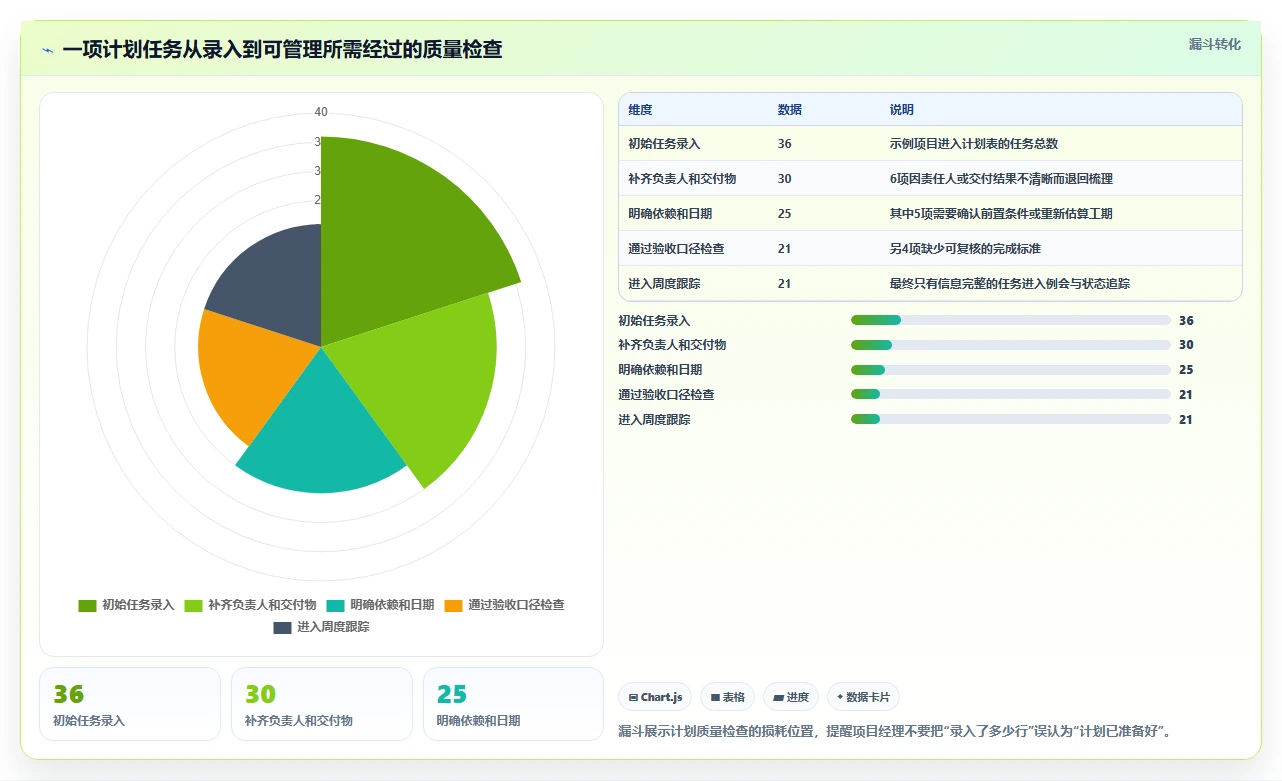Click the 漏斗转化 tag in the header
The image size is (1282, 781).
point(1215,44)
